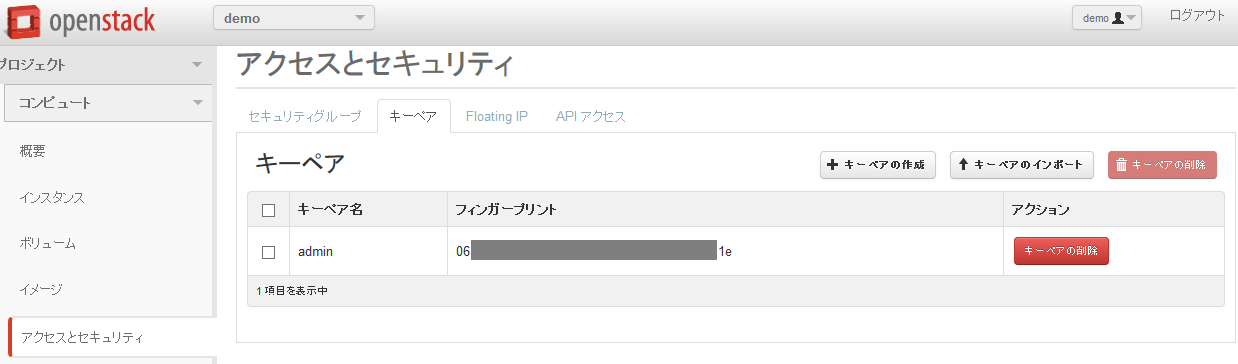Open the API アクセス tab
The width and height of the screenshot is (1238, 364).
click(591, 116)
